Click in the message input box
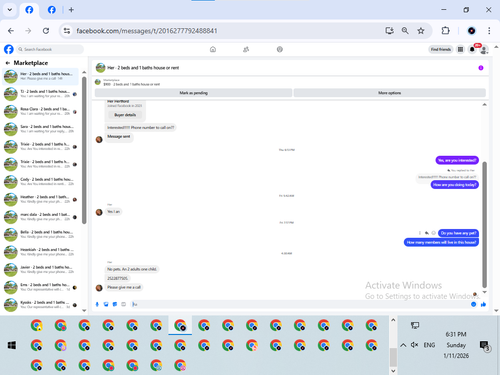 (300, 304)
